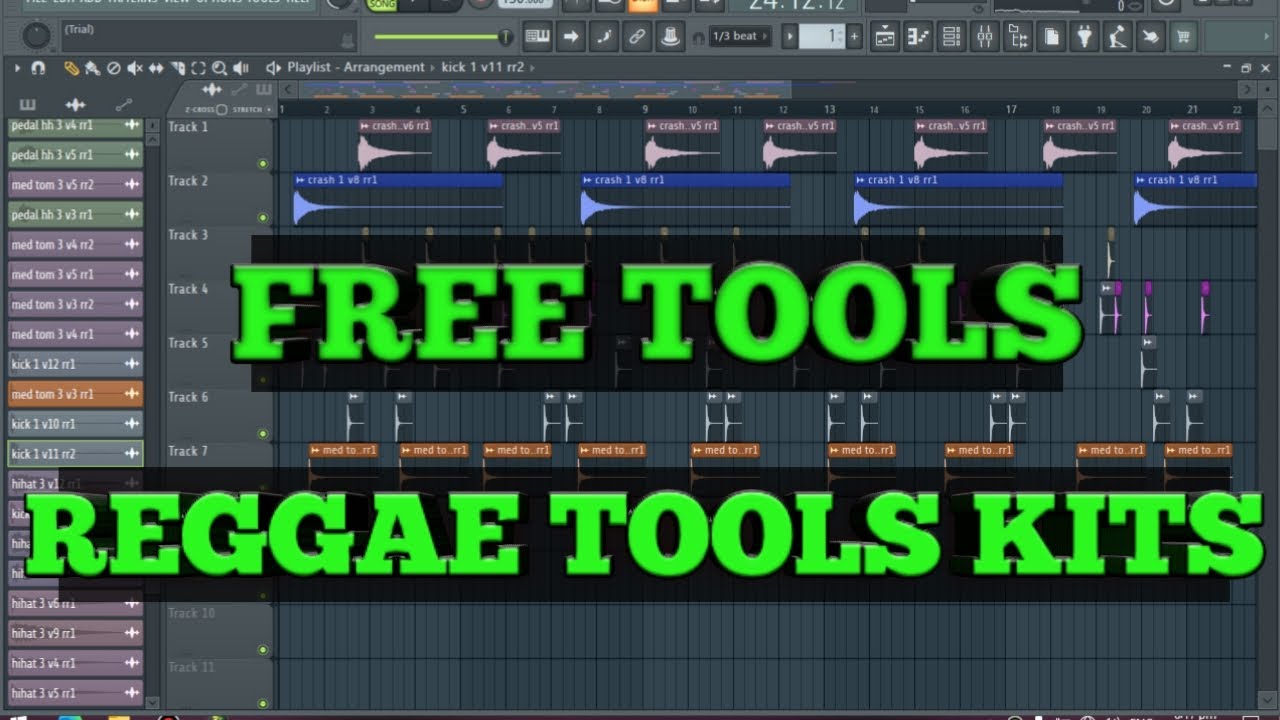
Task: Open the Piano roll from toolbar
Action: (918, 37)
